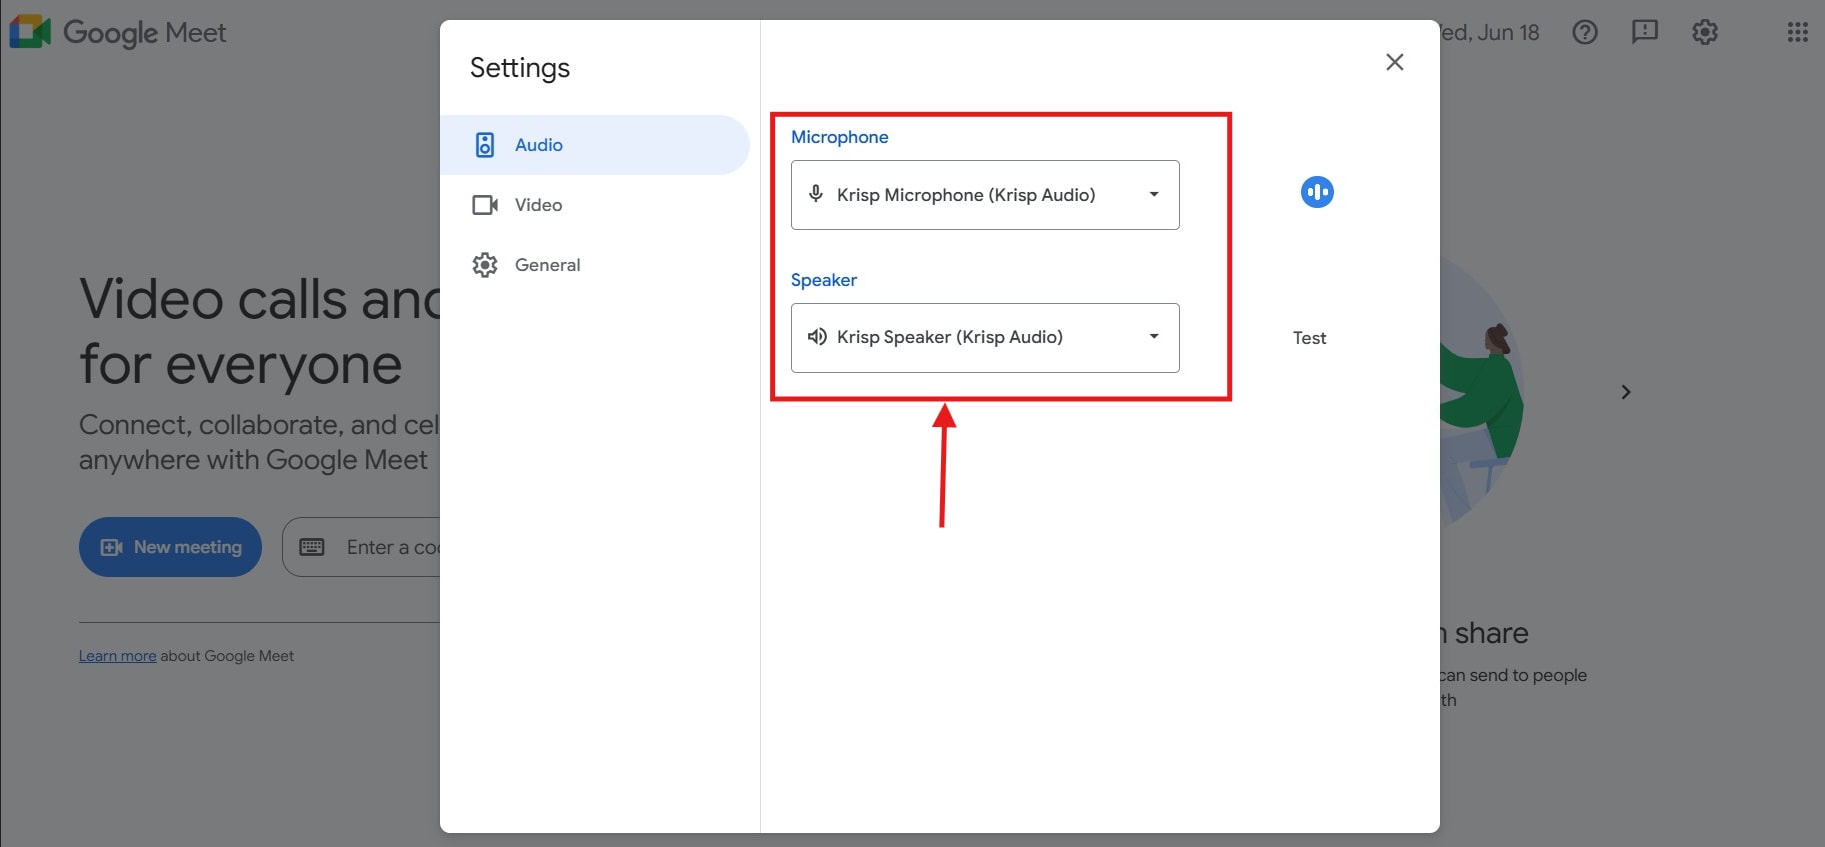
Task: Click the Microphone label
Action: [x=840, y=137]
